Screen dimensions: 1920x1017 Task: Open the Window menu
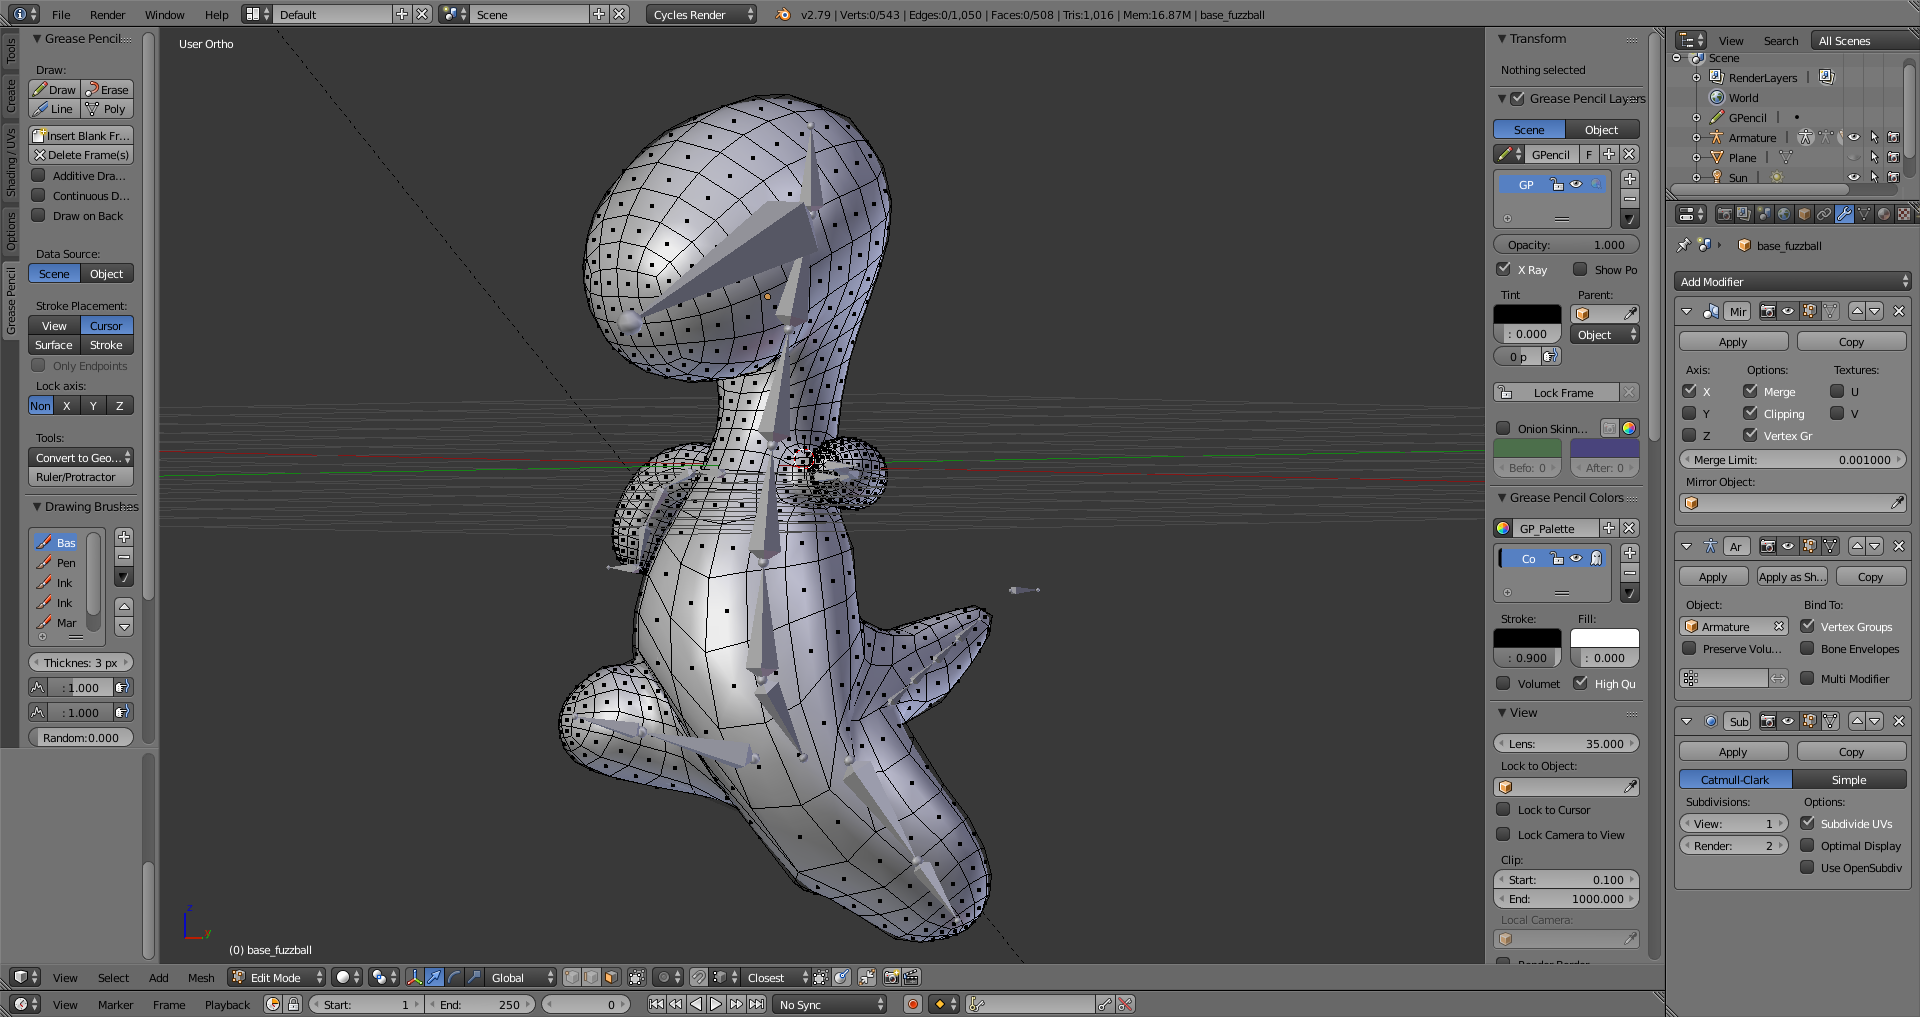tap(164, 14)
